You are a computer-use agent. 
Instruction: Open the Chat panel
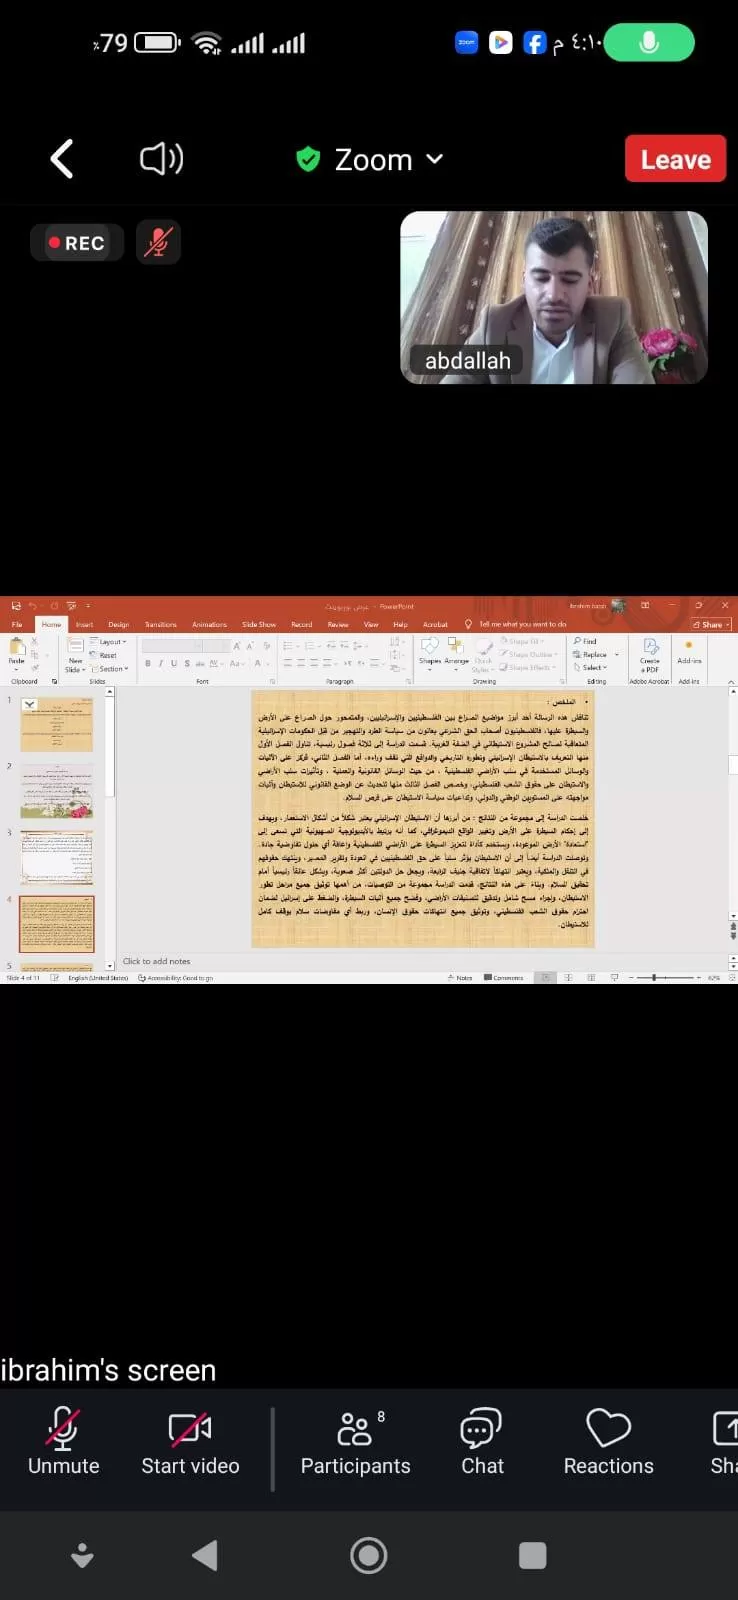pyautogui.click(x=482, y=1441)
